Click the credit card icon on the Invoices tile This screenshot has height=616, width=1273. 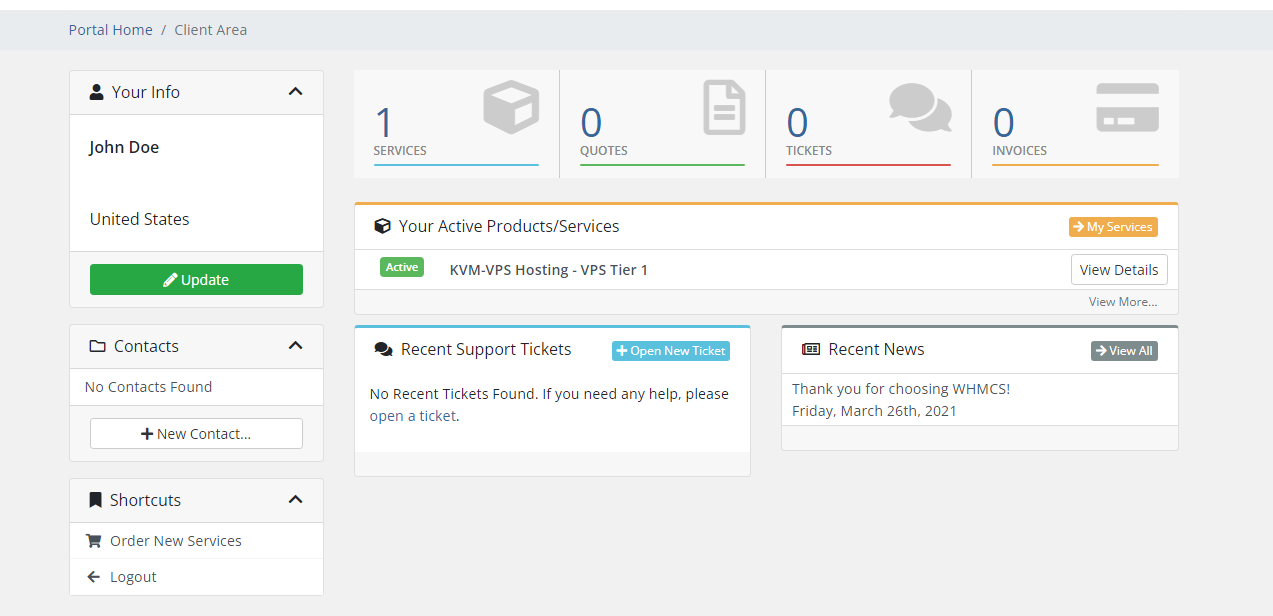1127,107
